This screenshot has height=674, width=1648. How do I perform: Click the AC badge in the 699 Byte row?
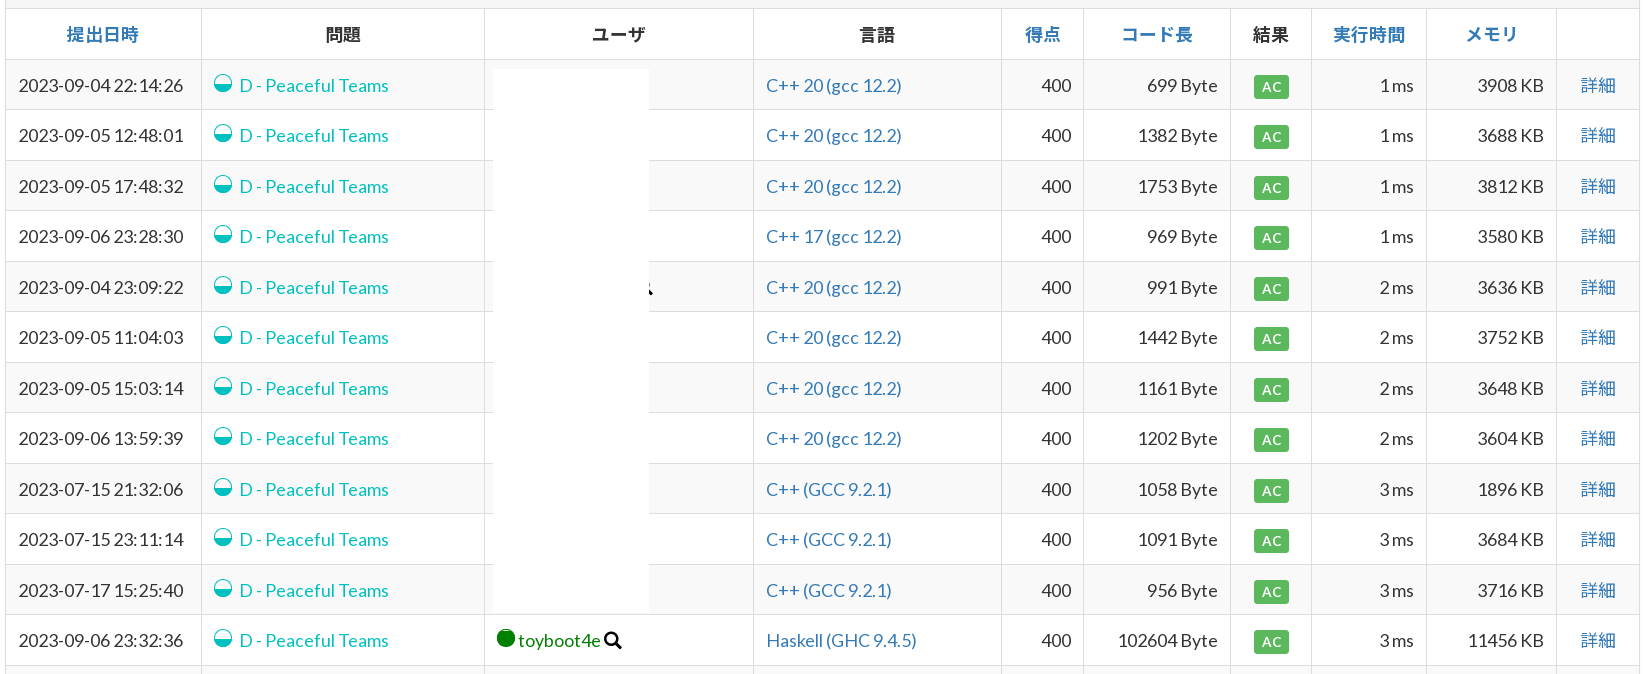[x=1271, y=87]
